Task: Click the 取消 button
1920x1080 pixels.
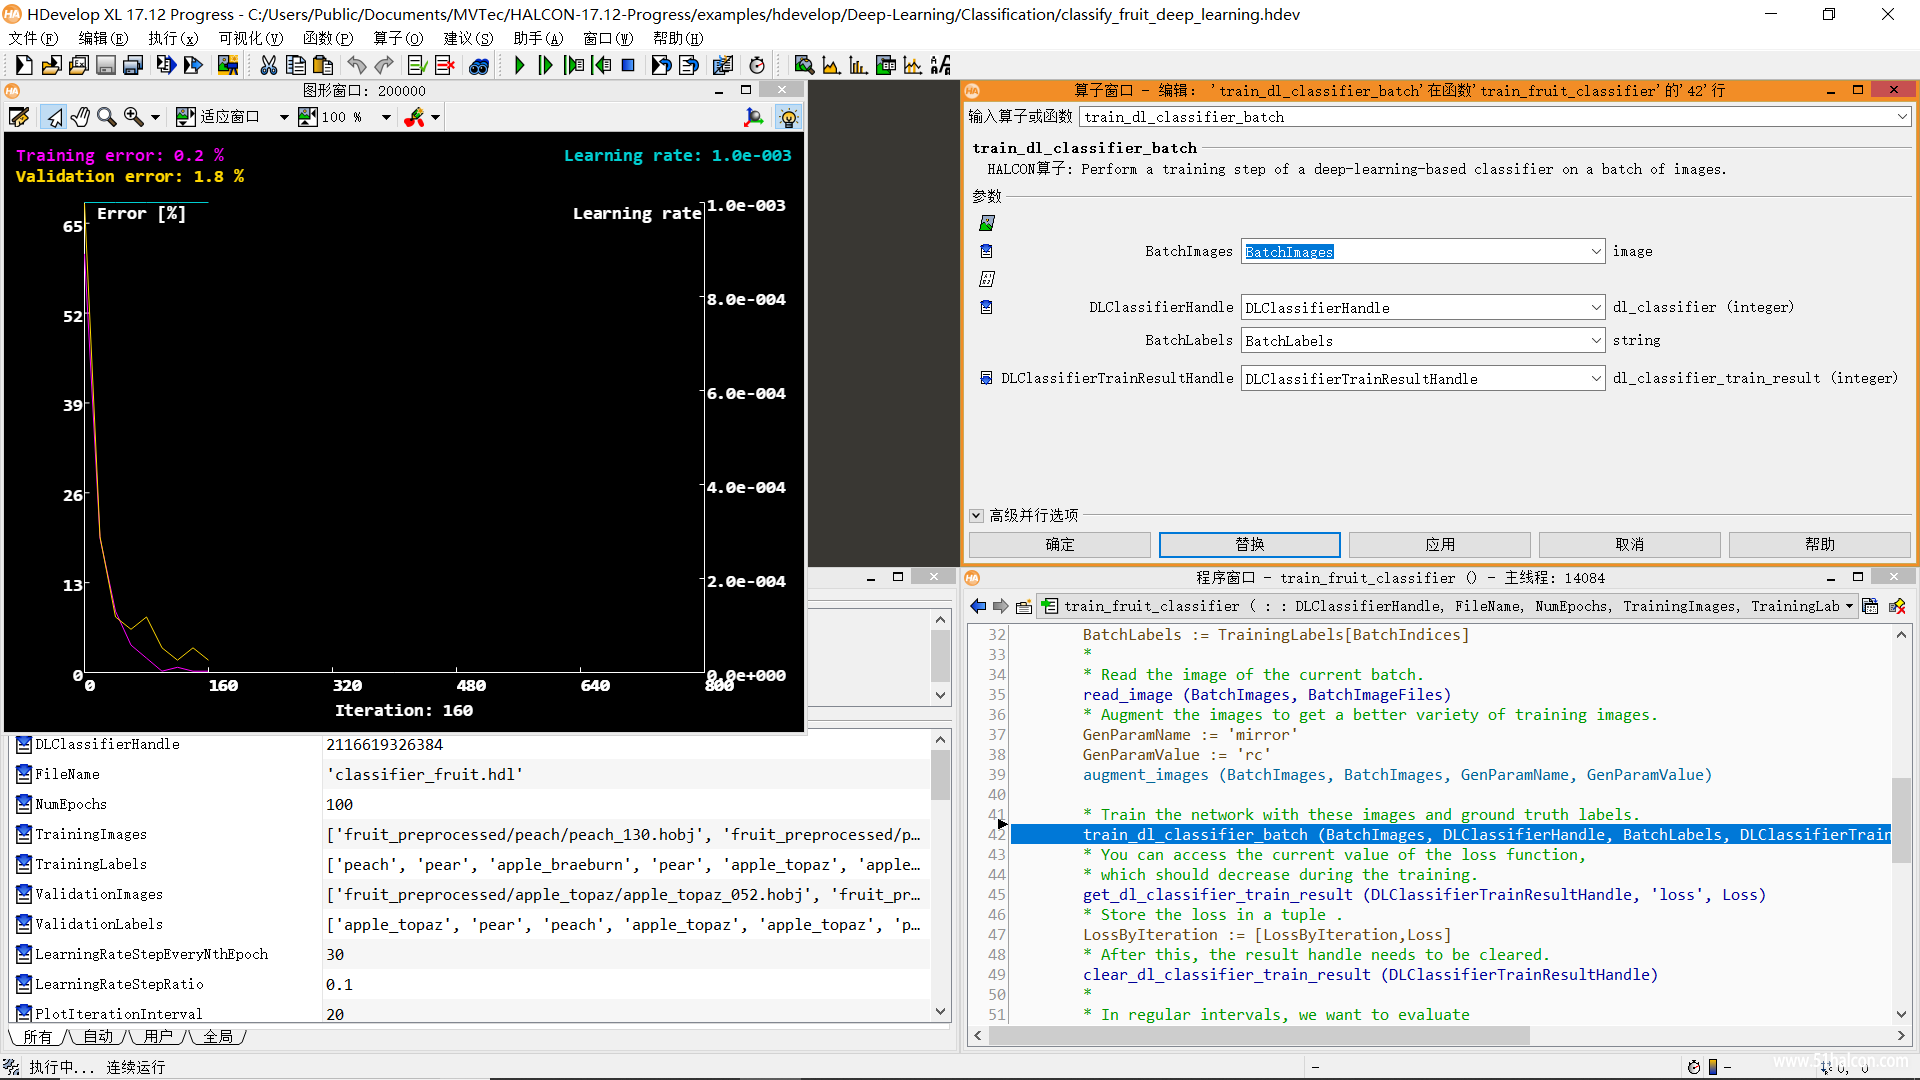Action: coord(1630,545)
